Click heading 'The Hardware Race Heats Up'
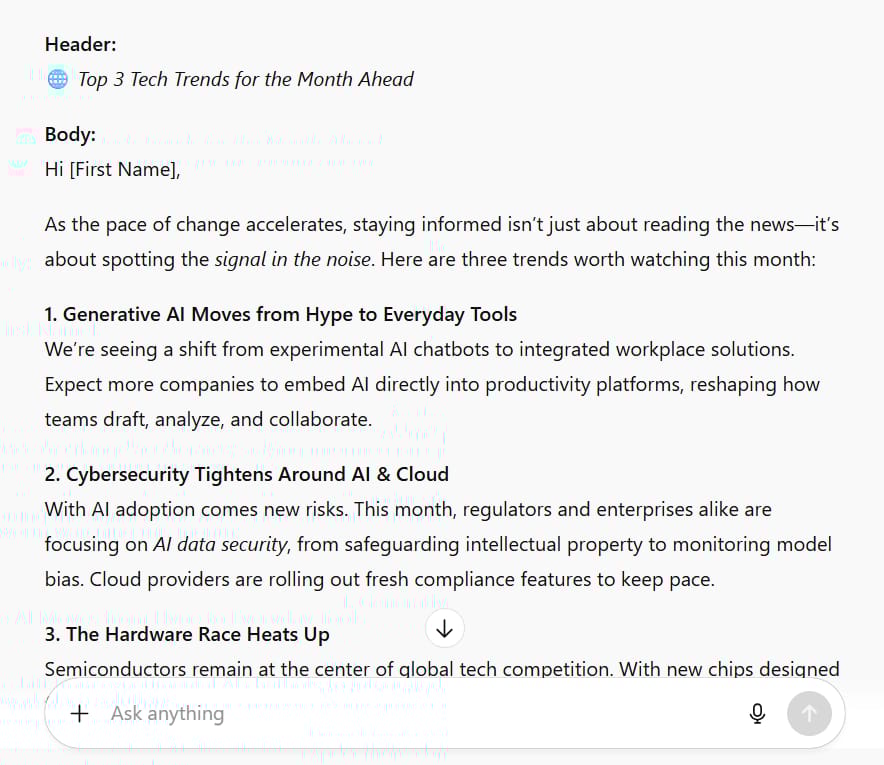 coord(187,635)
